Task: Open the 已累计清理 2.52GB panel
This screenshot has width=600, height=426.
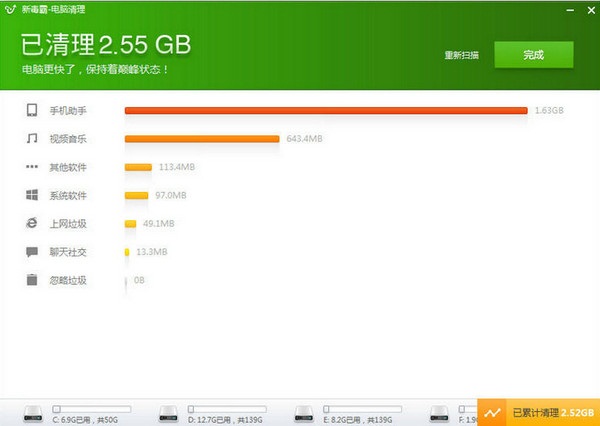Action: point(538,412)
